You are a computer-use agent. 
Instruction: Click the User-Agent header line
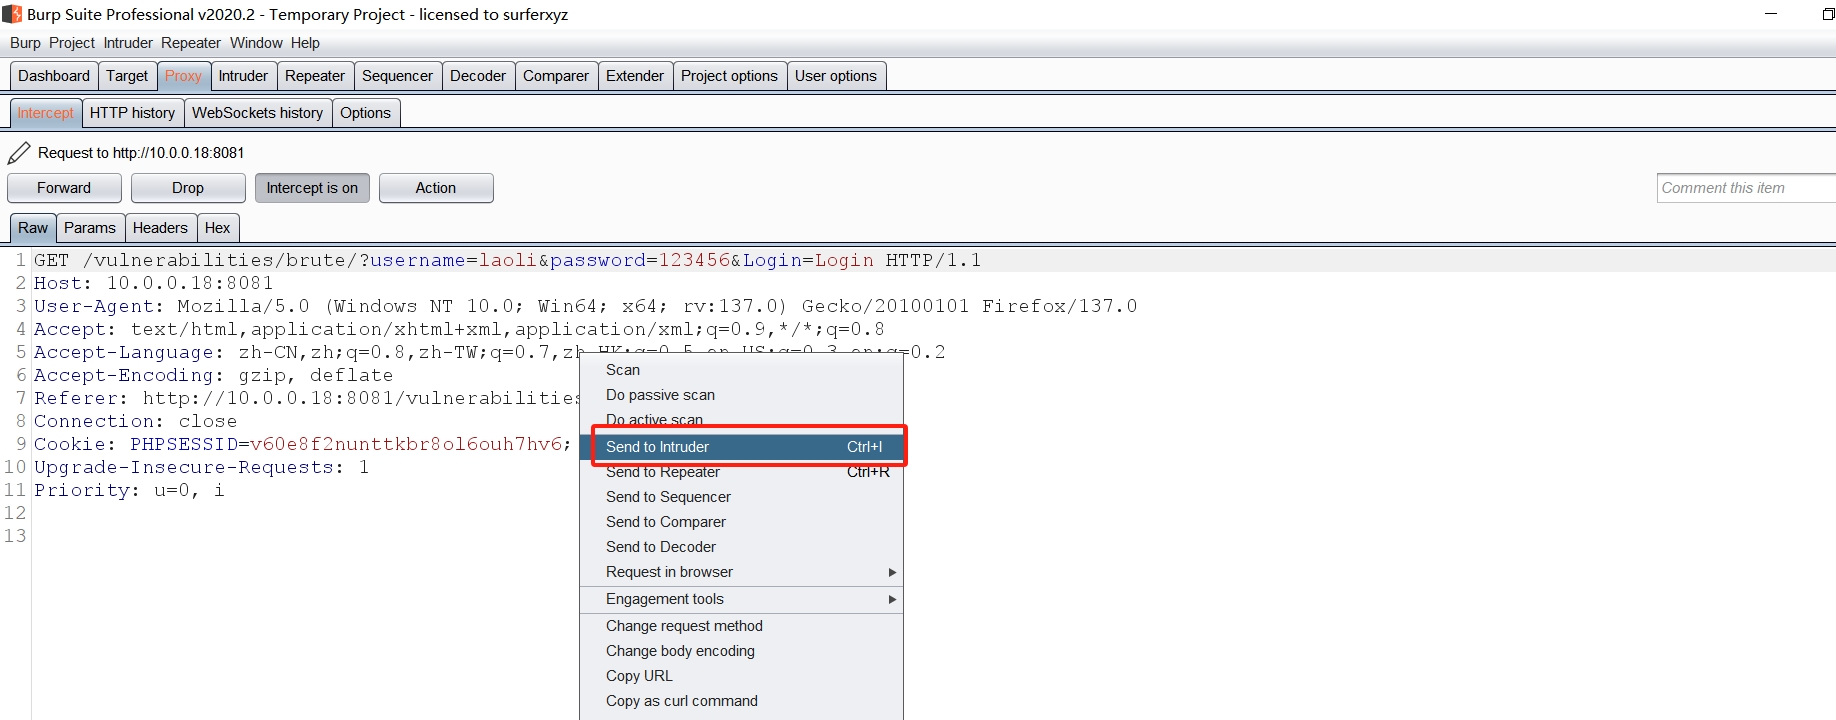(585, 306)
